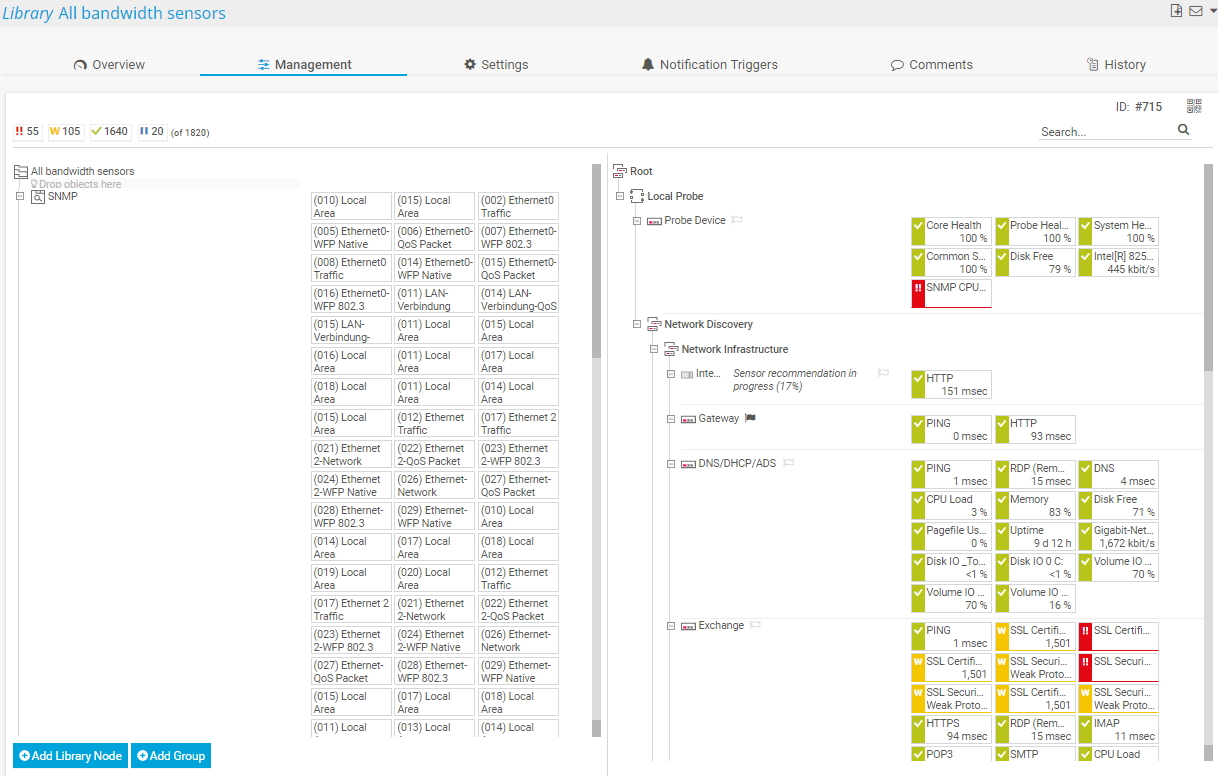Click the magnifier search icon

(1183, 130)
